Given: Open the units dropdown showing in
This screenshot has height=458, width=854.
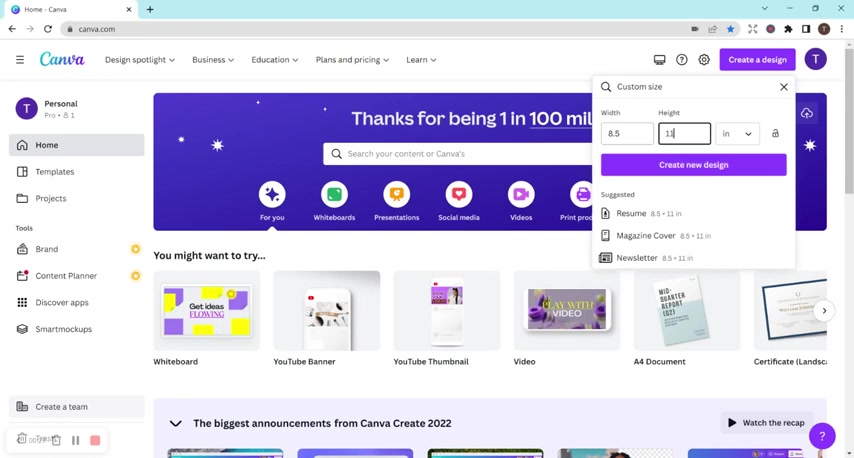Looking at the screenshot, I should click(x=737, y=133).
